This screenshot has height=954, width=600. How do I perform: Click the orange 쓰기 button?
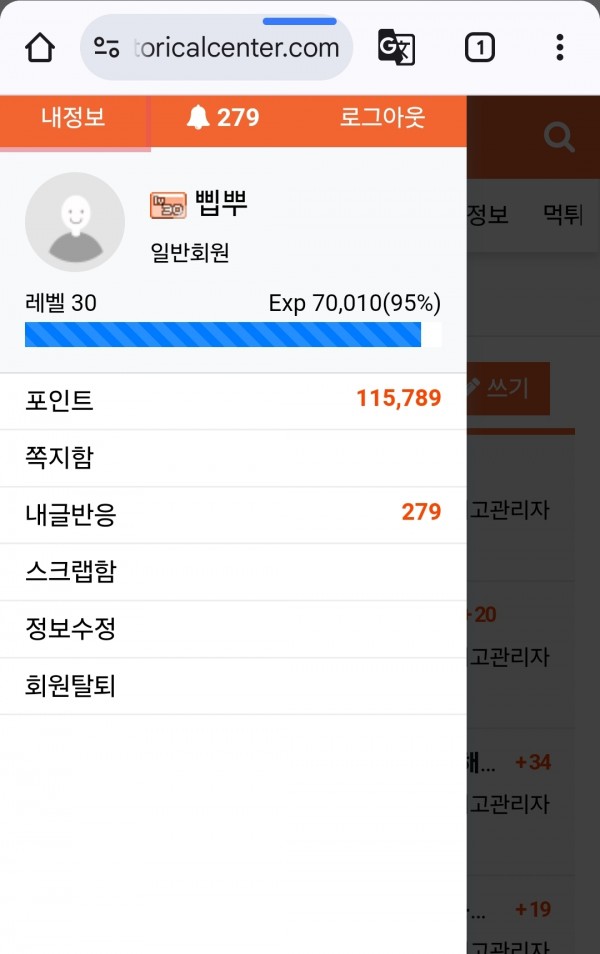click(x=508, y=389)
